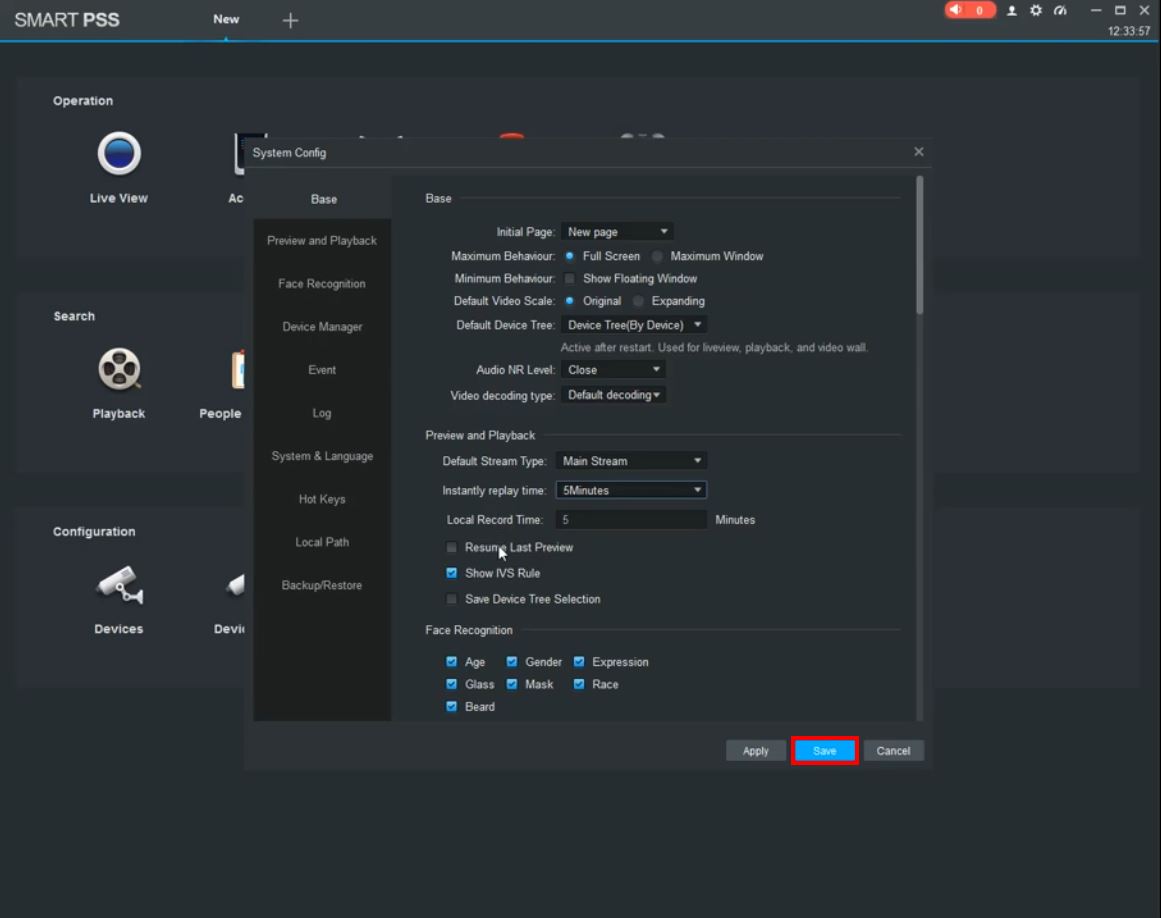This screenshot has height=918, width=1161.
Task: Enable Save Device Tree Selection
Action: pos(451,599)
